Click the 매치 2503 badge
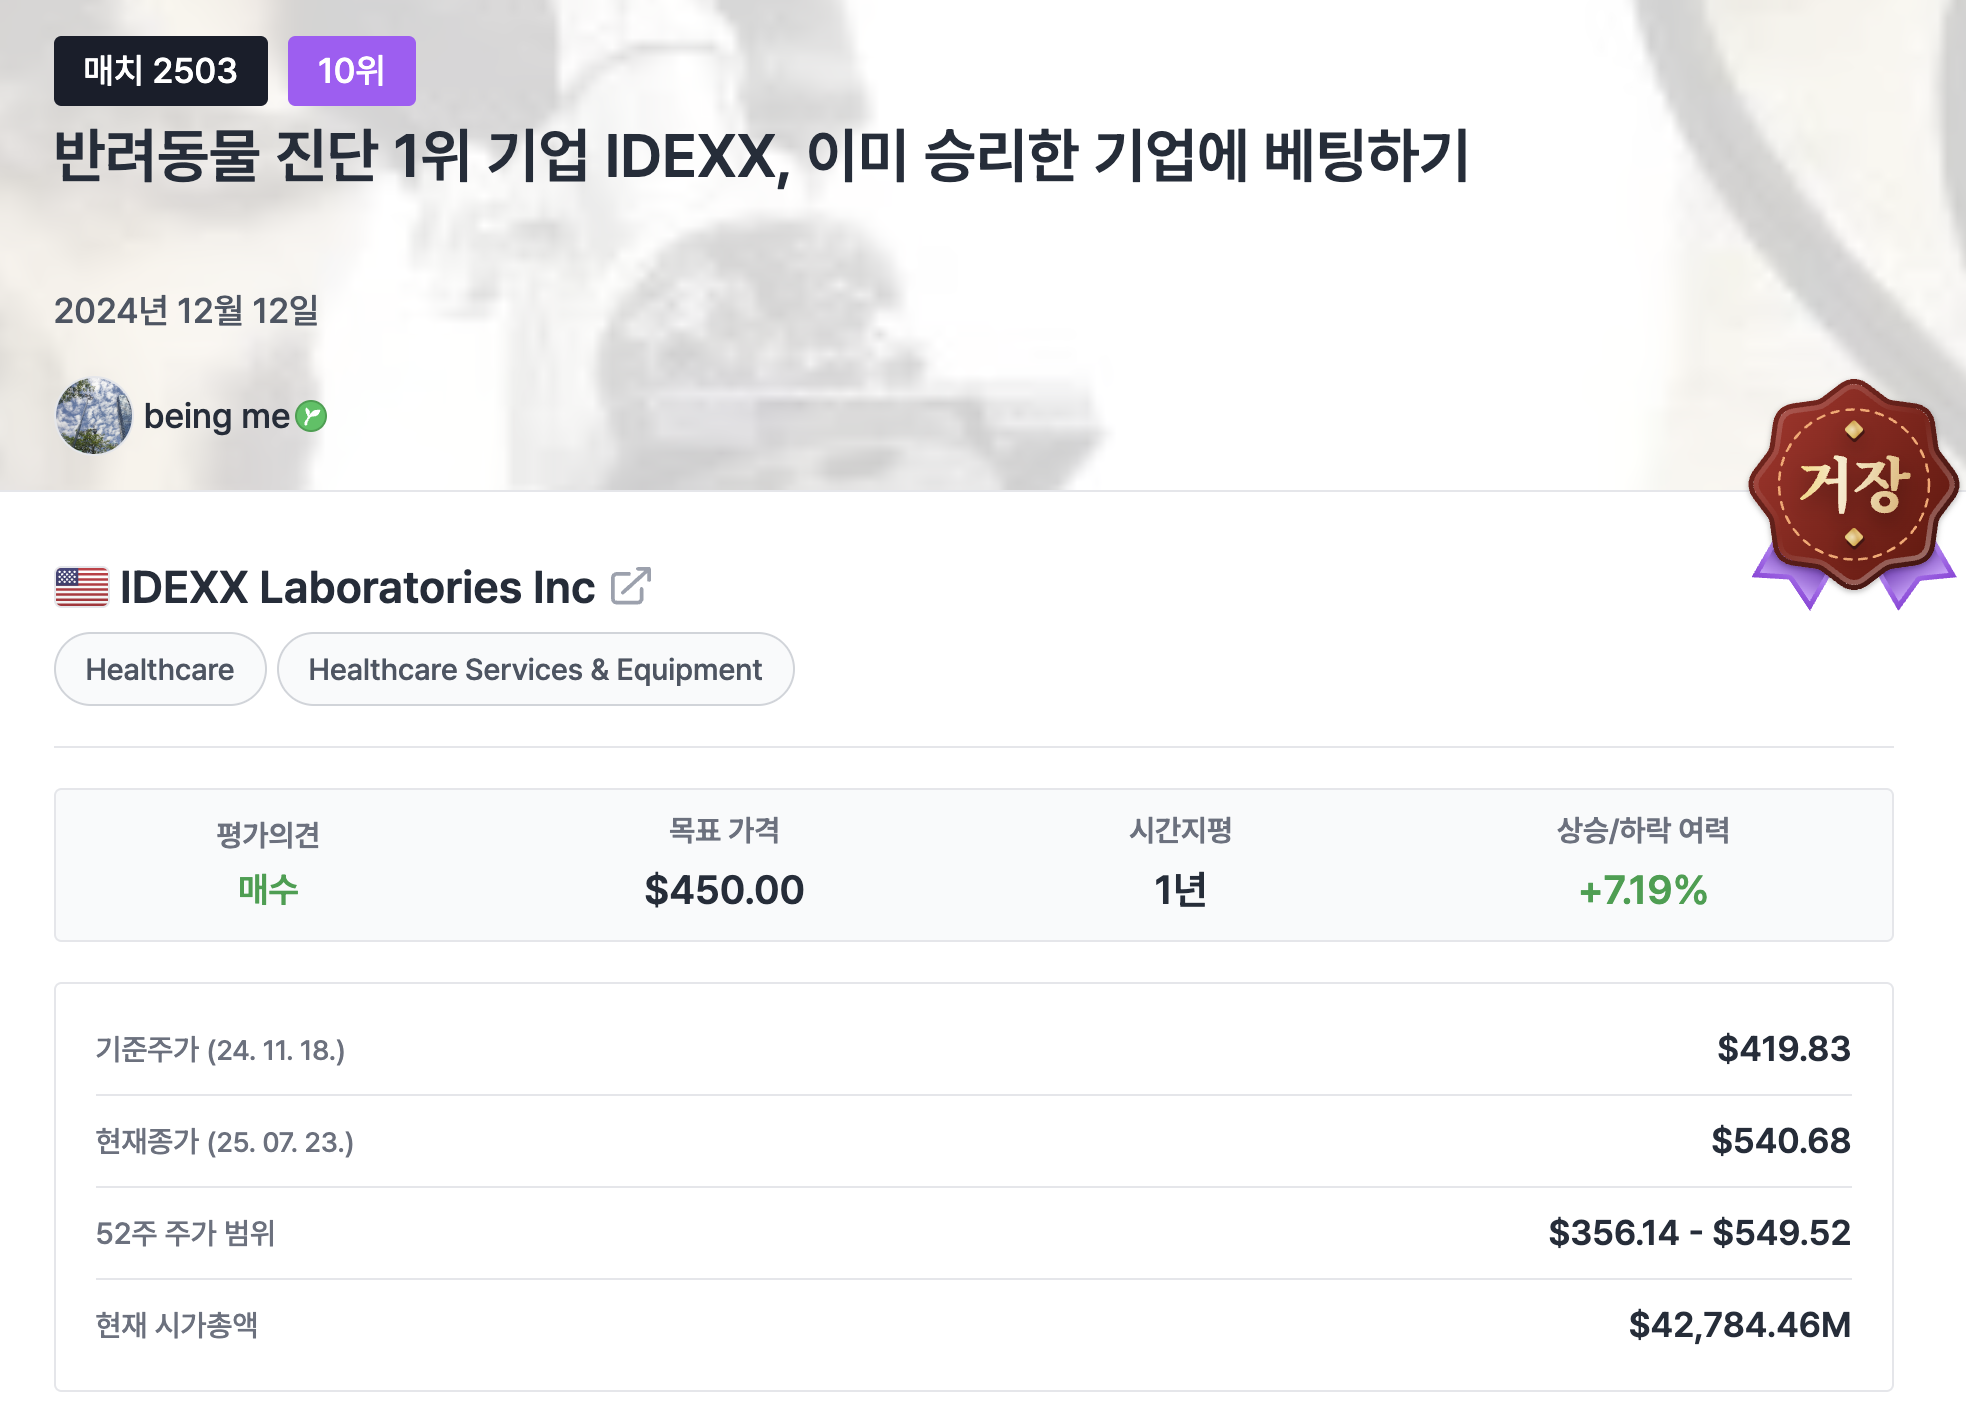Viewport: 1966px width, 1424px height. (x=161, y=71)
